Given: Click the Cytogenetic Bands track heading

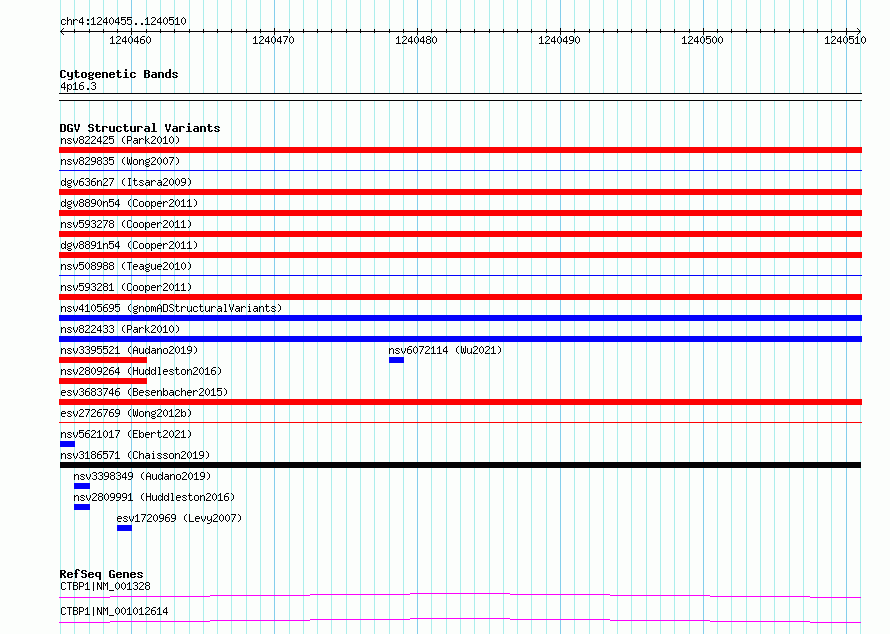Looking at the screenshot, I should click(119, 74).
